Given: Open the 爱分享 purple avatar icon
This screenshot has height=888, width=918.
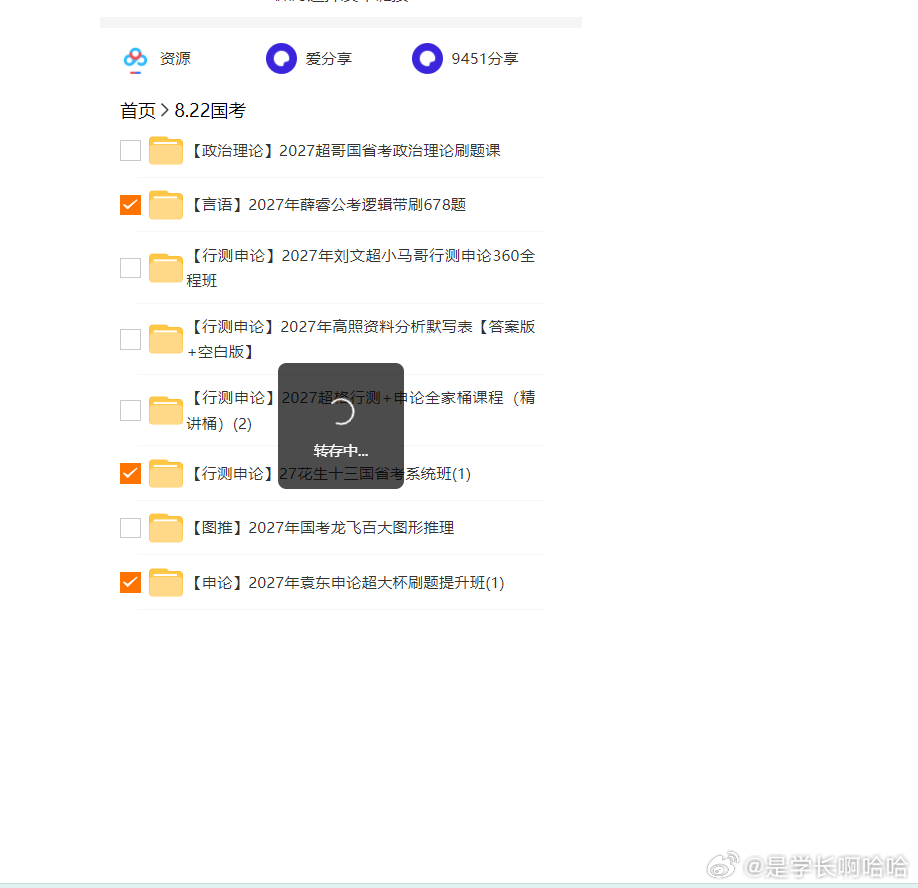Looking at the screenshot, I should tap(282, 59).
